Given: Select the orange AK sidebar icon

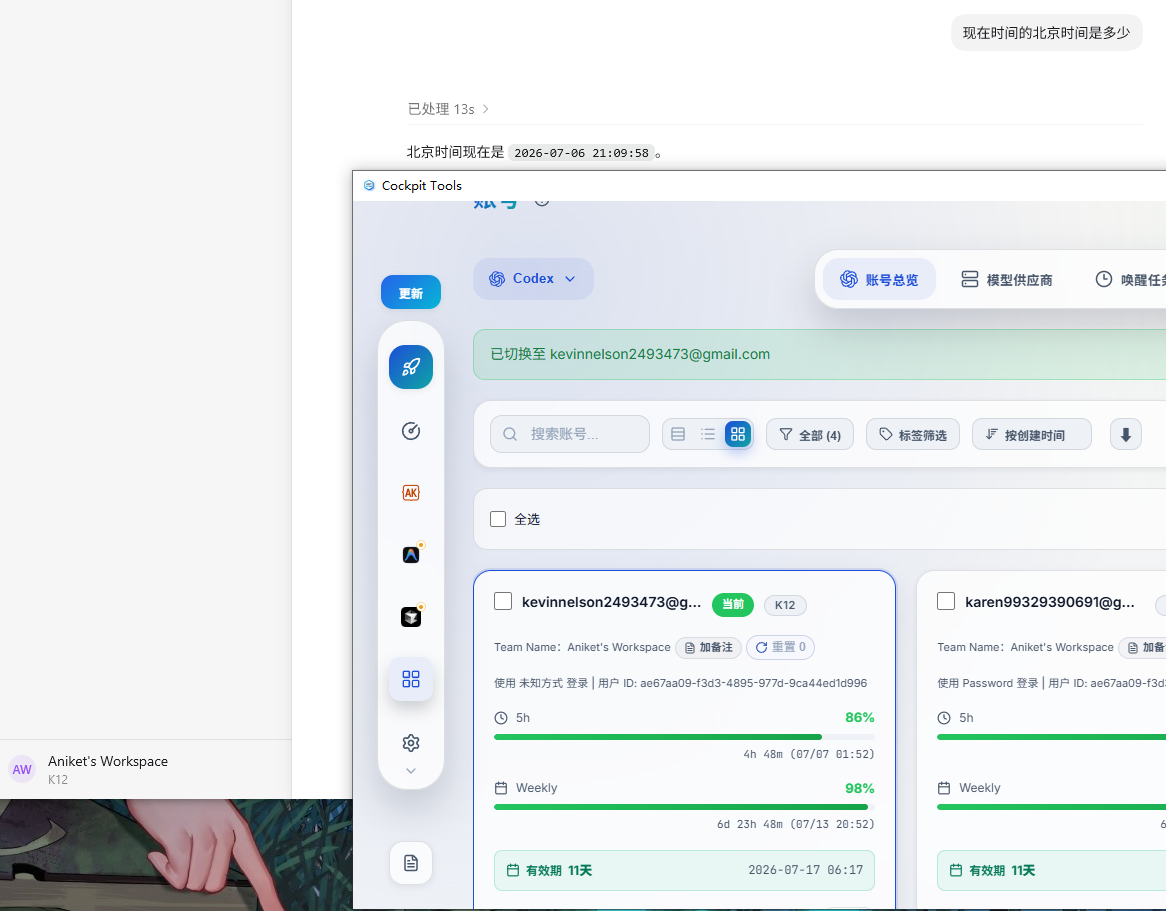Looking at the screenshot, I should (410, 492).
